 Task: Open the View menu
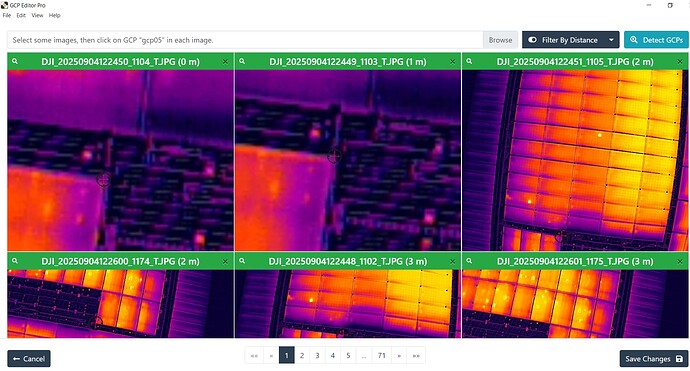(37, 15)
